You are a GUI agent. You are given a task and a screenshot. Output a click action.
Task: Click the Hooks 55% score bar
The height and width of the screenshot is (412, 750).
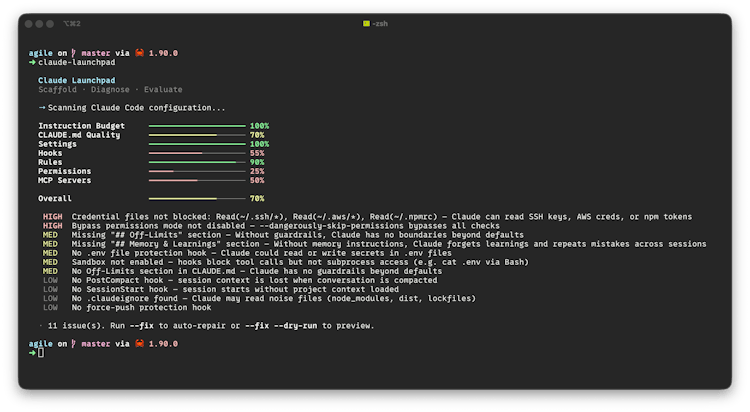[x=197, y=153]
